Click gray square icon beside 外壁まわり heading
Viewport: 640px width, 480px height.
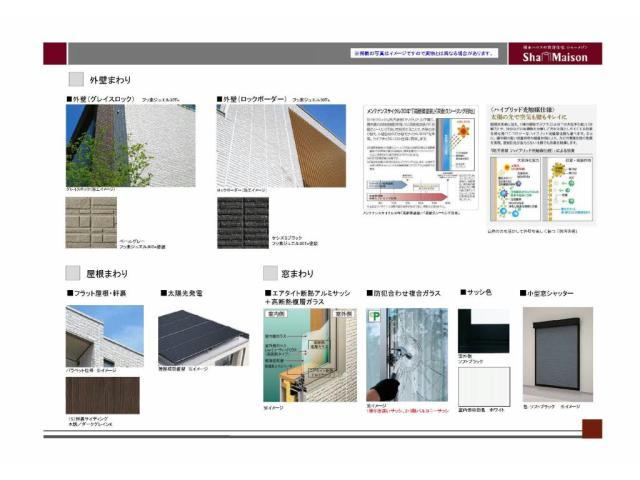click(75, 79)
